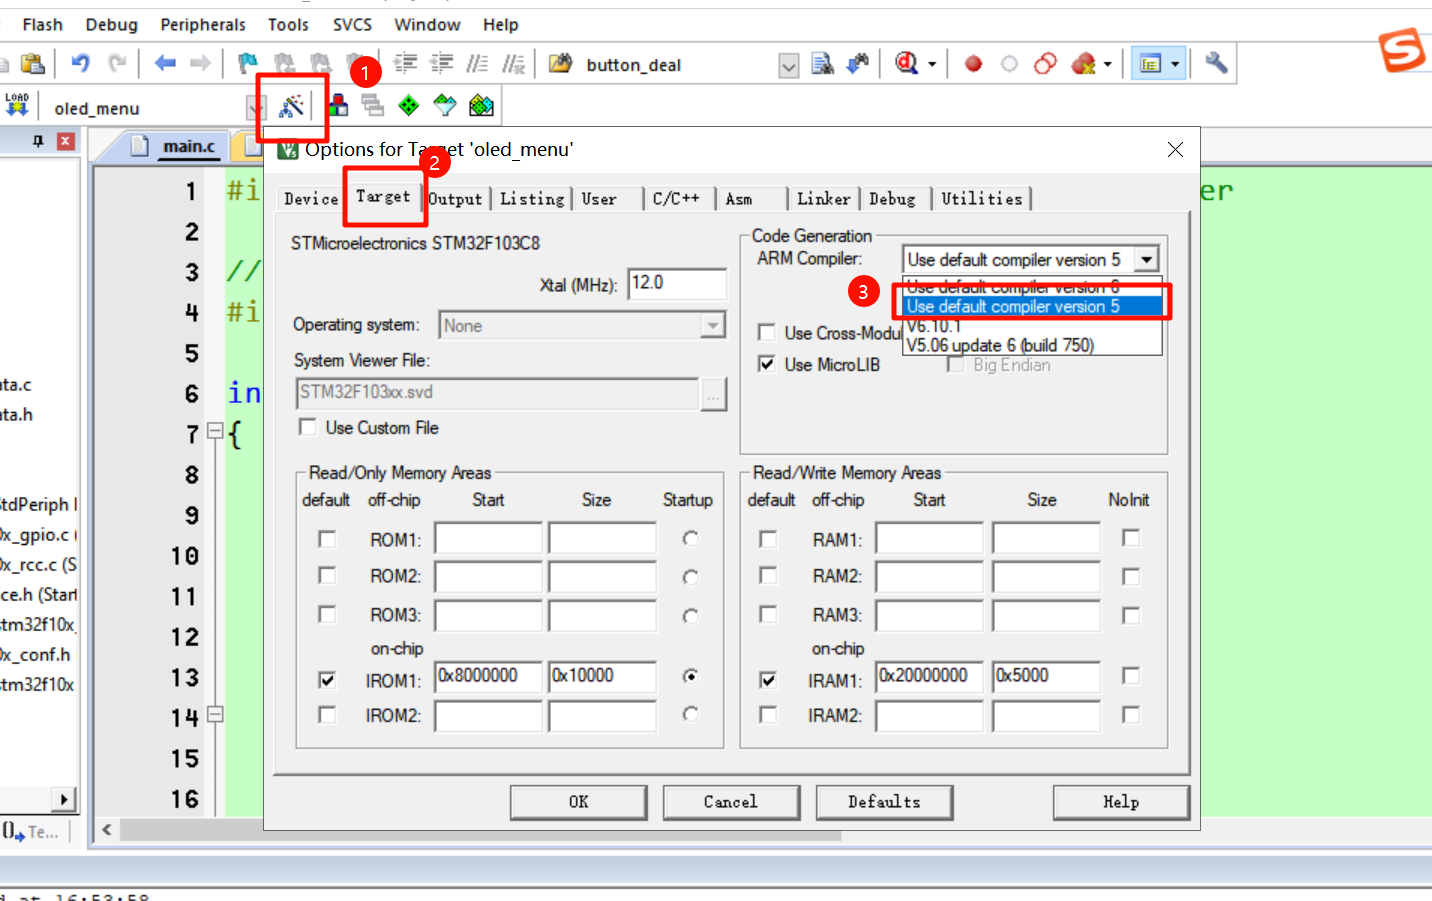Uncheck the IRAM1 default checkbox
Image resolution: width=1432 pixels, height=901 pixels.
pos(768,680)
